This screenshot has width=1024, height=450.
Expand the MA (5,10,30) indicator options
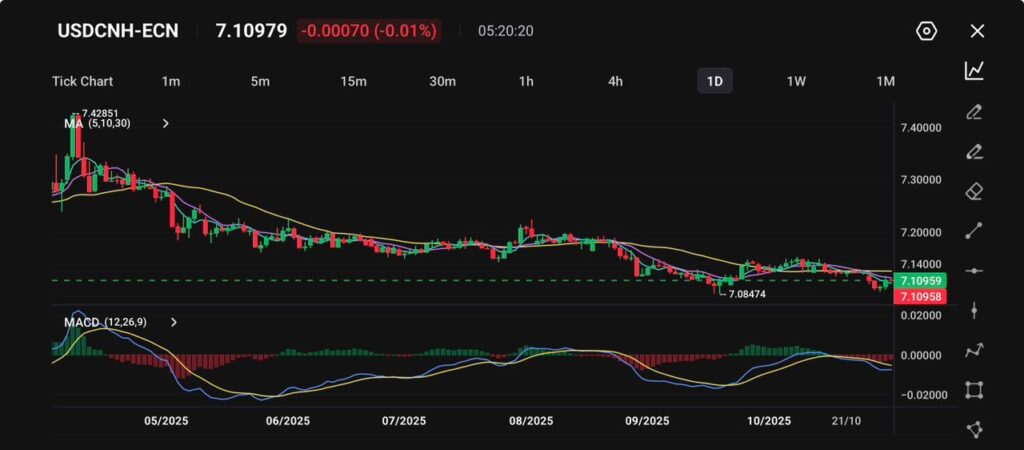[x=166, y=124]
